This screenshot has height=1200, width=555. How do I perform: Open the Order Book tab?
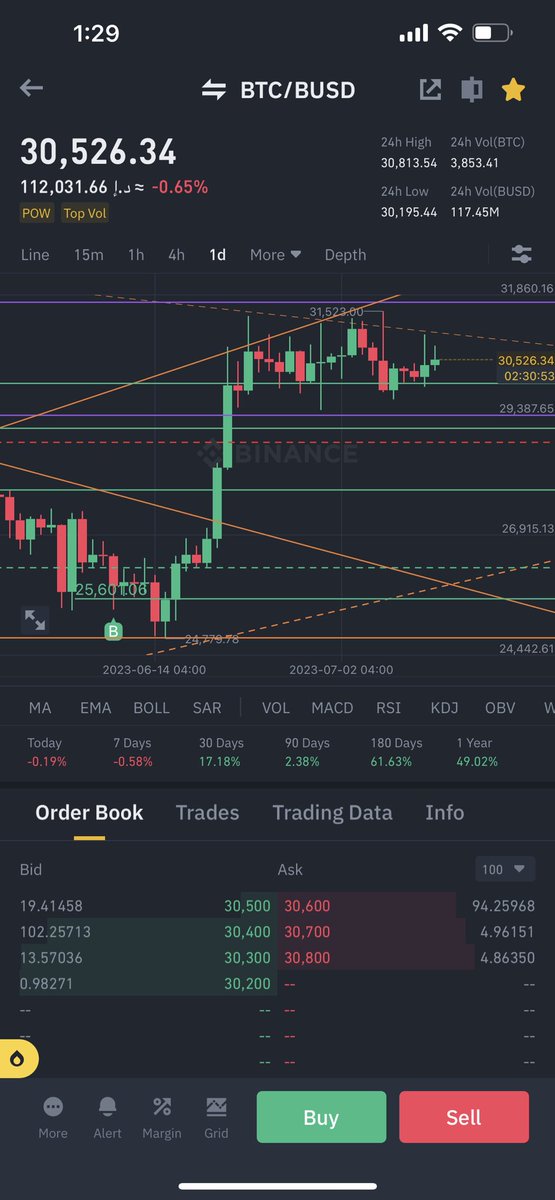tap(89, 813)
